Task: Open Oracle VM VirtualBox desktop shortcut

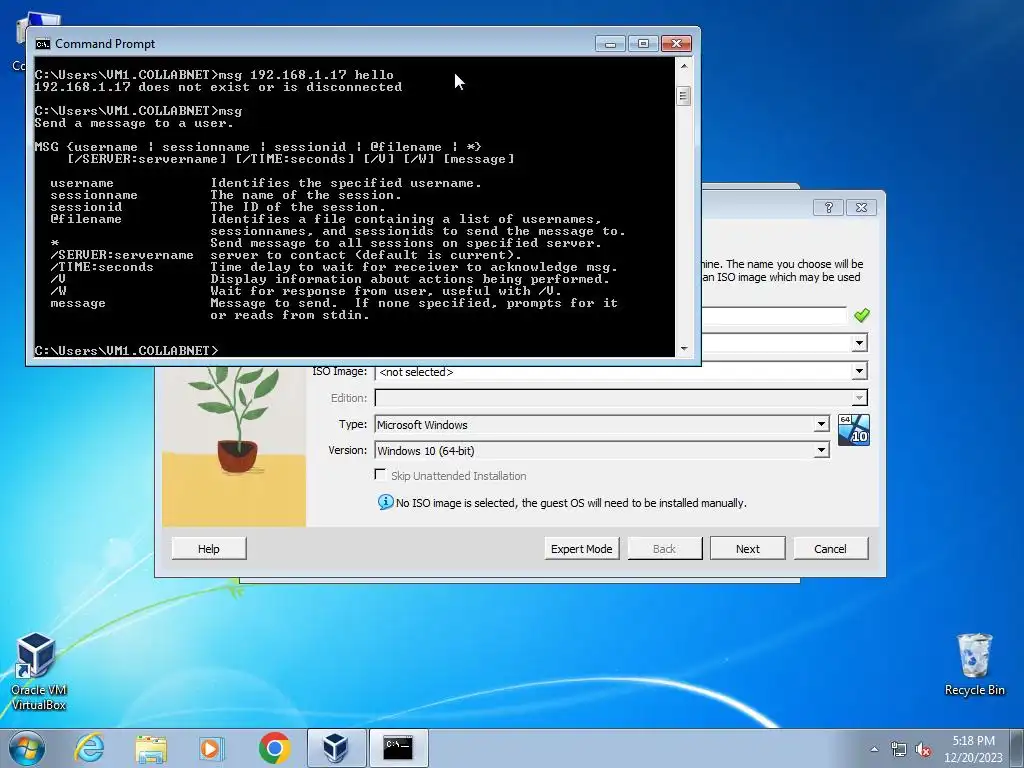Action: click(x=38, y=671)
